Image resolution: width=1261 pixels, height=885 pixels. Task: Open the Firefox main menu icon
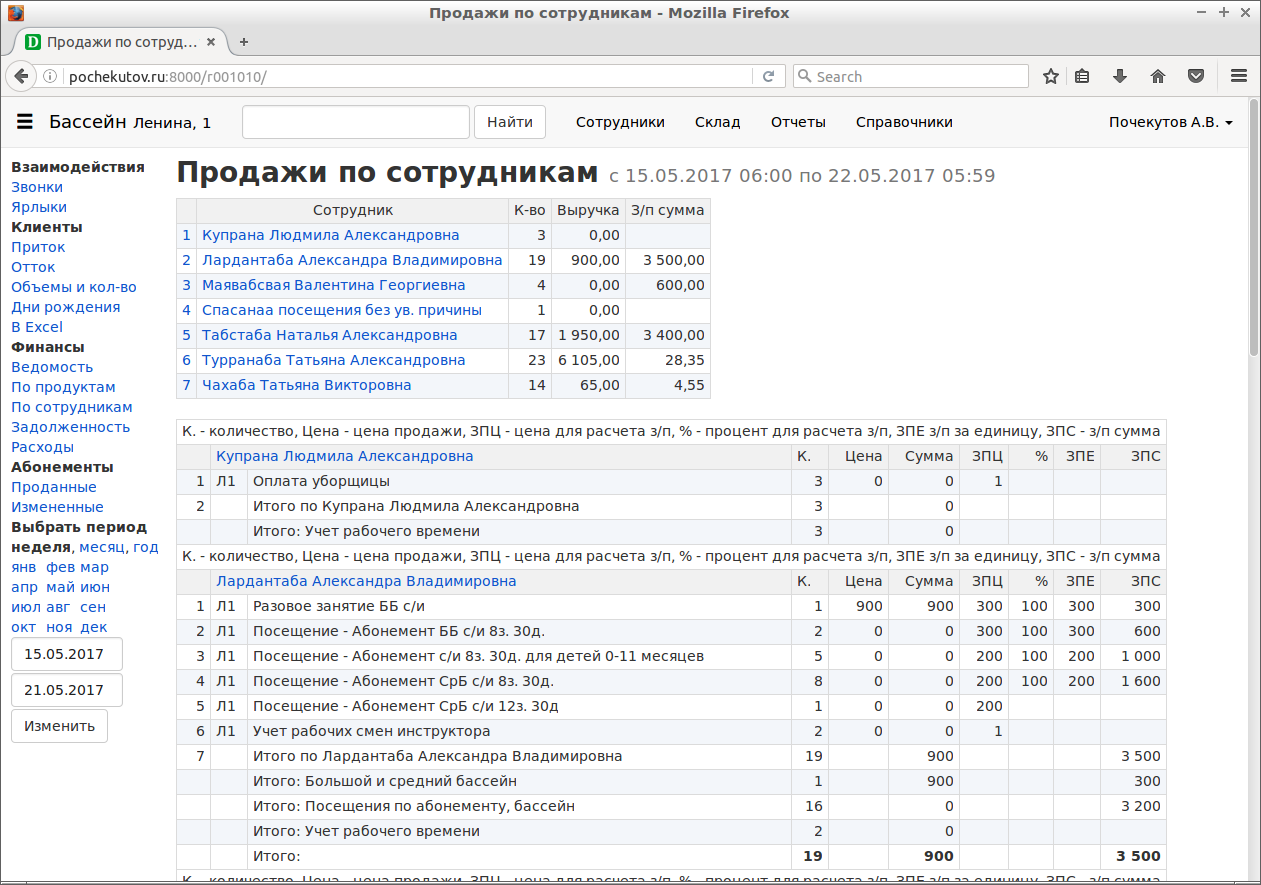tap(1238, 76)
